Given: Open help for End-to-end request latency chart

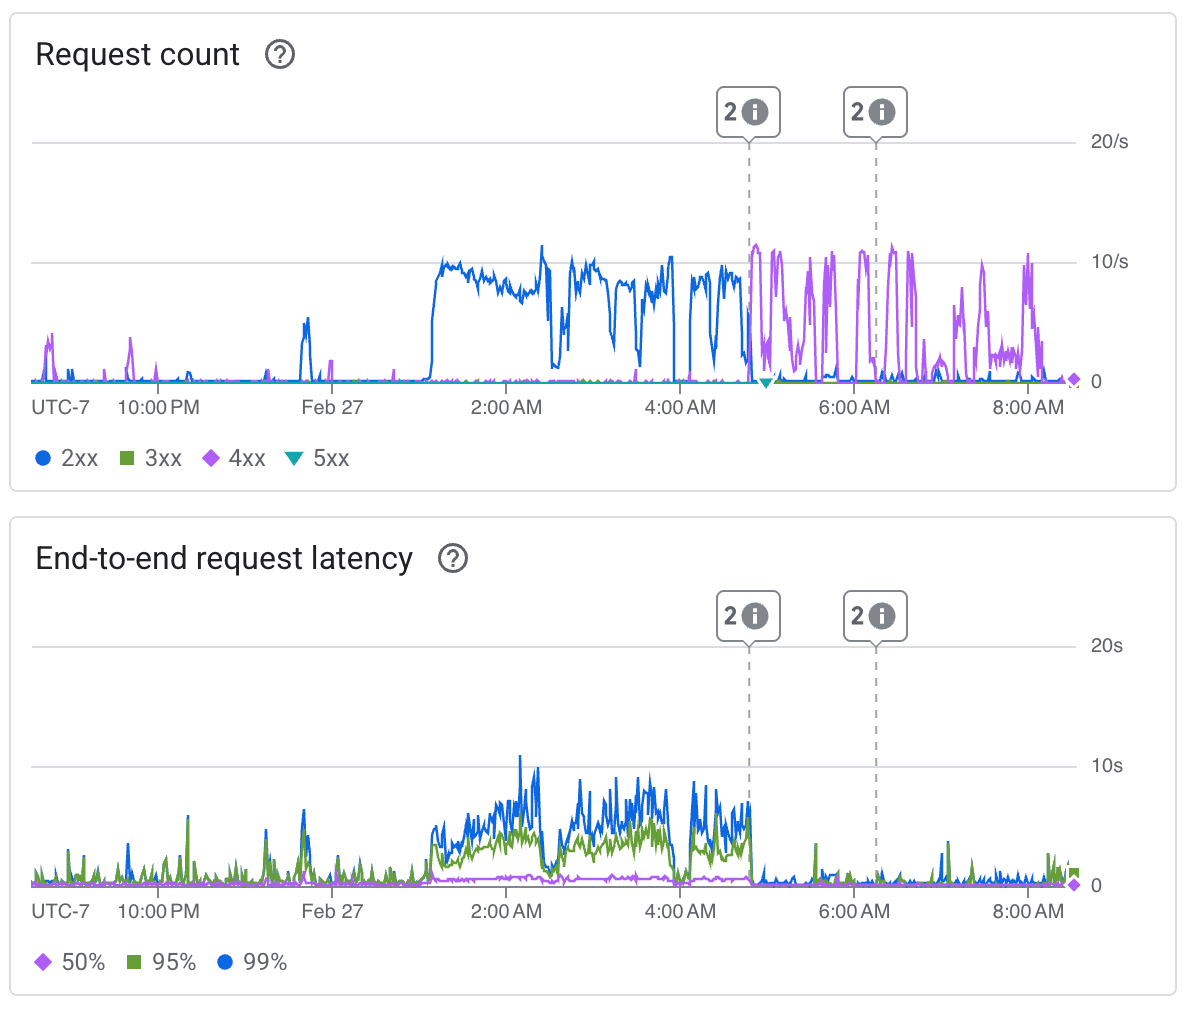Looking at the screenshot, I should click(x=452, y=559).
